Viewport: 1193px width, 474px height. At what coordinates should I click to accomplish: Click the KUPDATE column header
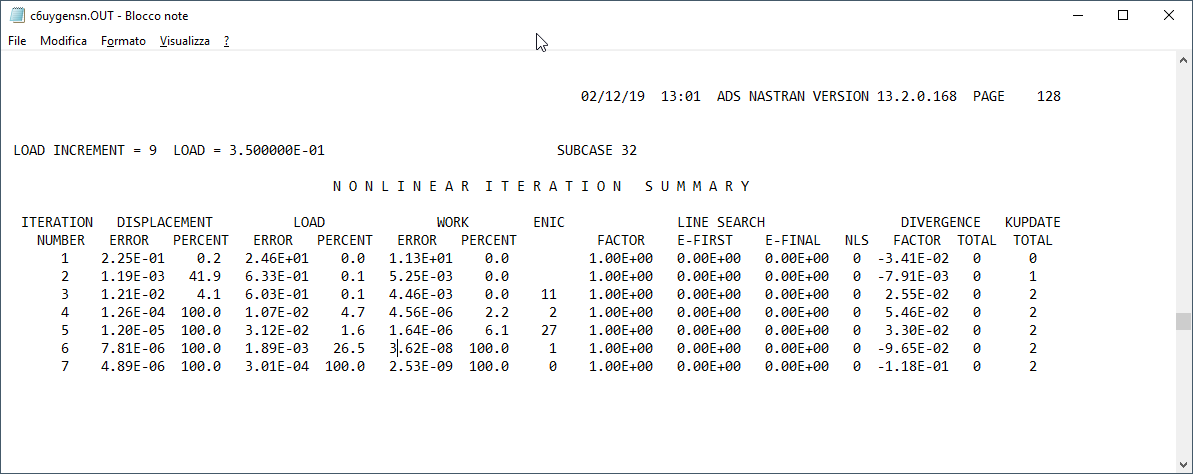pos(1032,222)
